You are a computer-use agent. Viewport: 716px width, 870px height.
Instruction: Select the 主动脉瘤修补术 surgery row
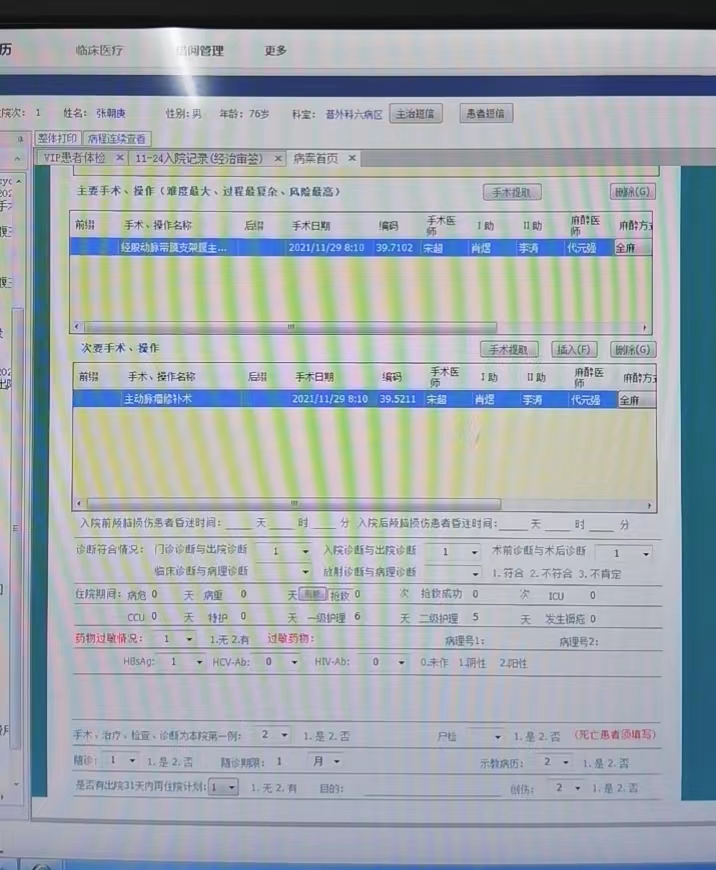364,399
